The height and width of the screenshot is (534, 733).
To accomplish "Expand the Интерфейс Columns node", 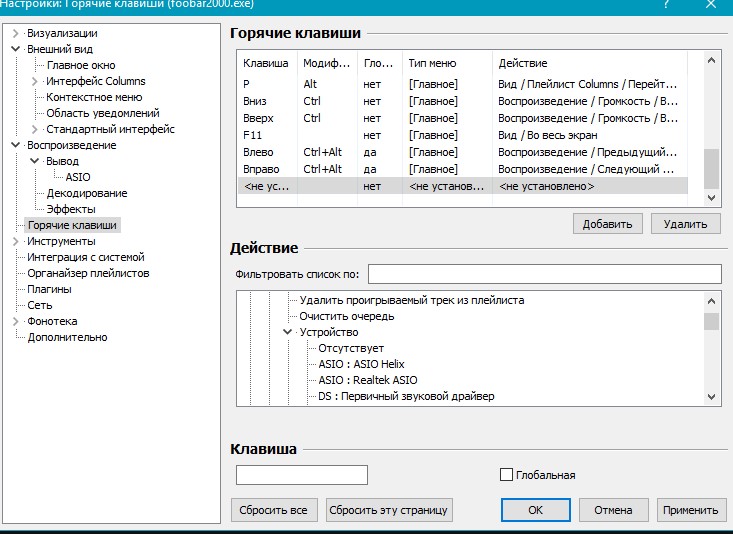I will tap(35, 81).
